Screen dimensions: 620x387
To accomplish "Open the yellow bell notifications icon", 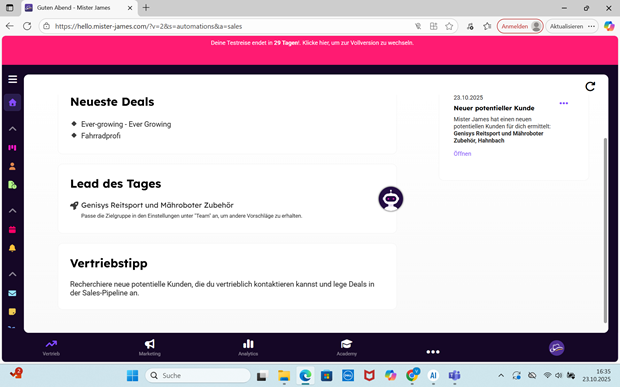I will point(13,248).
